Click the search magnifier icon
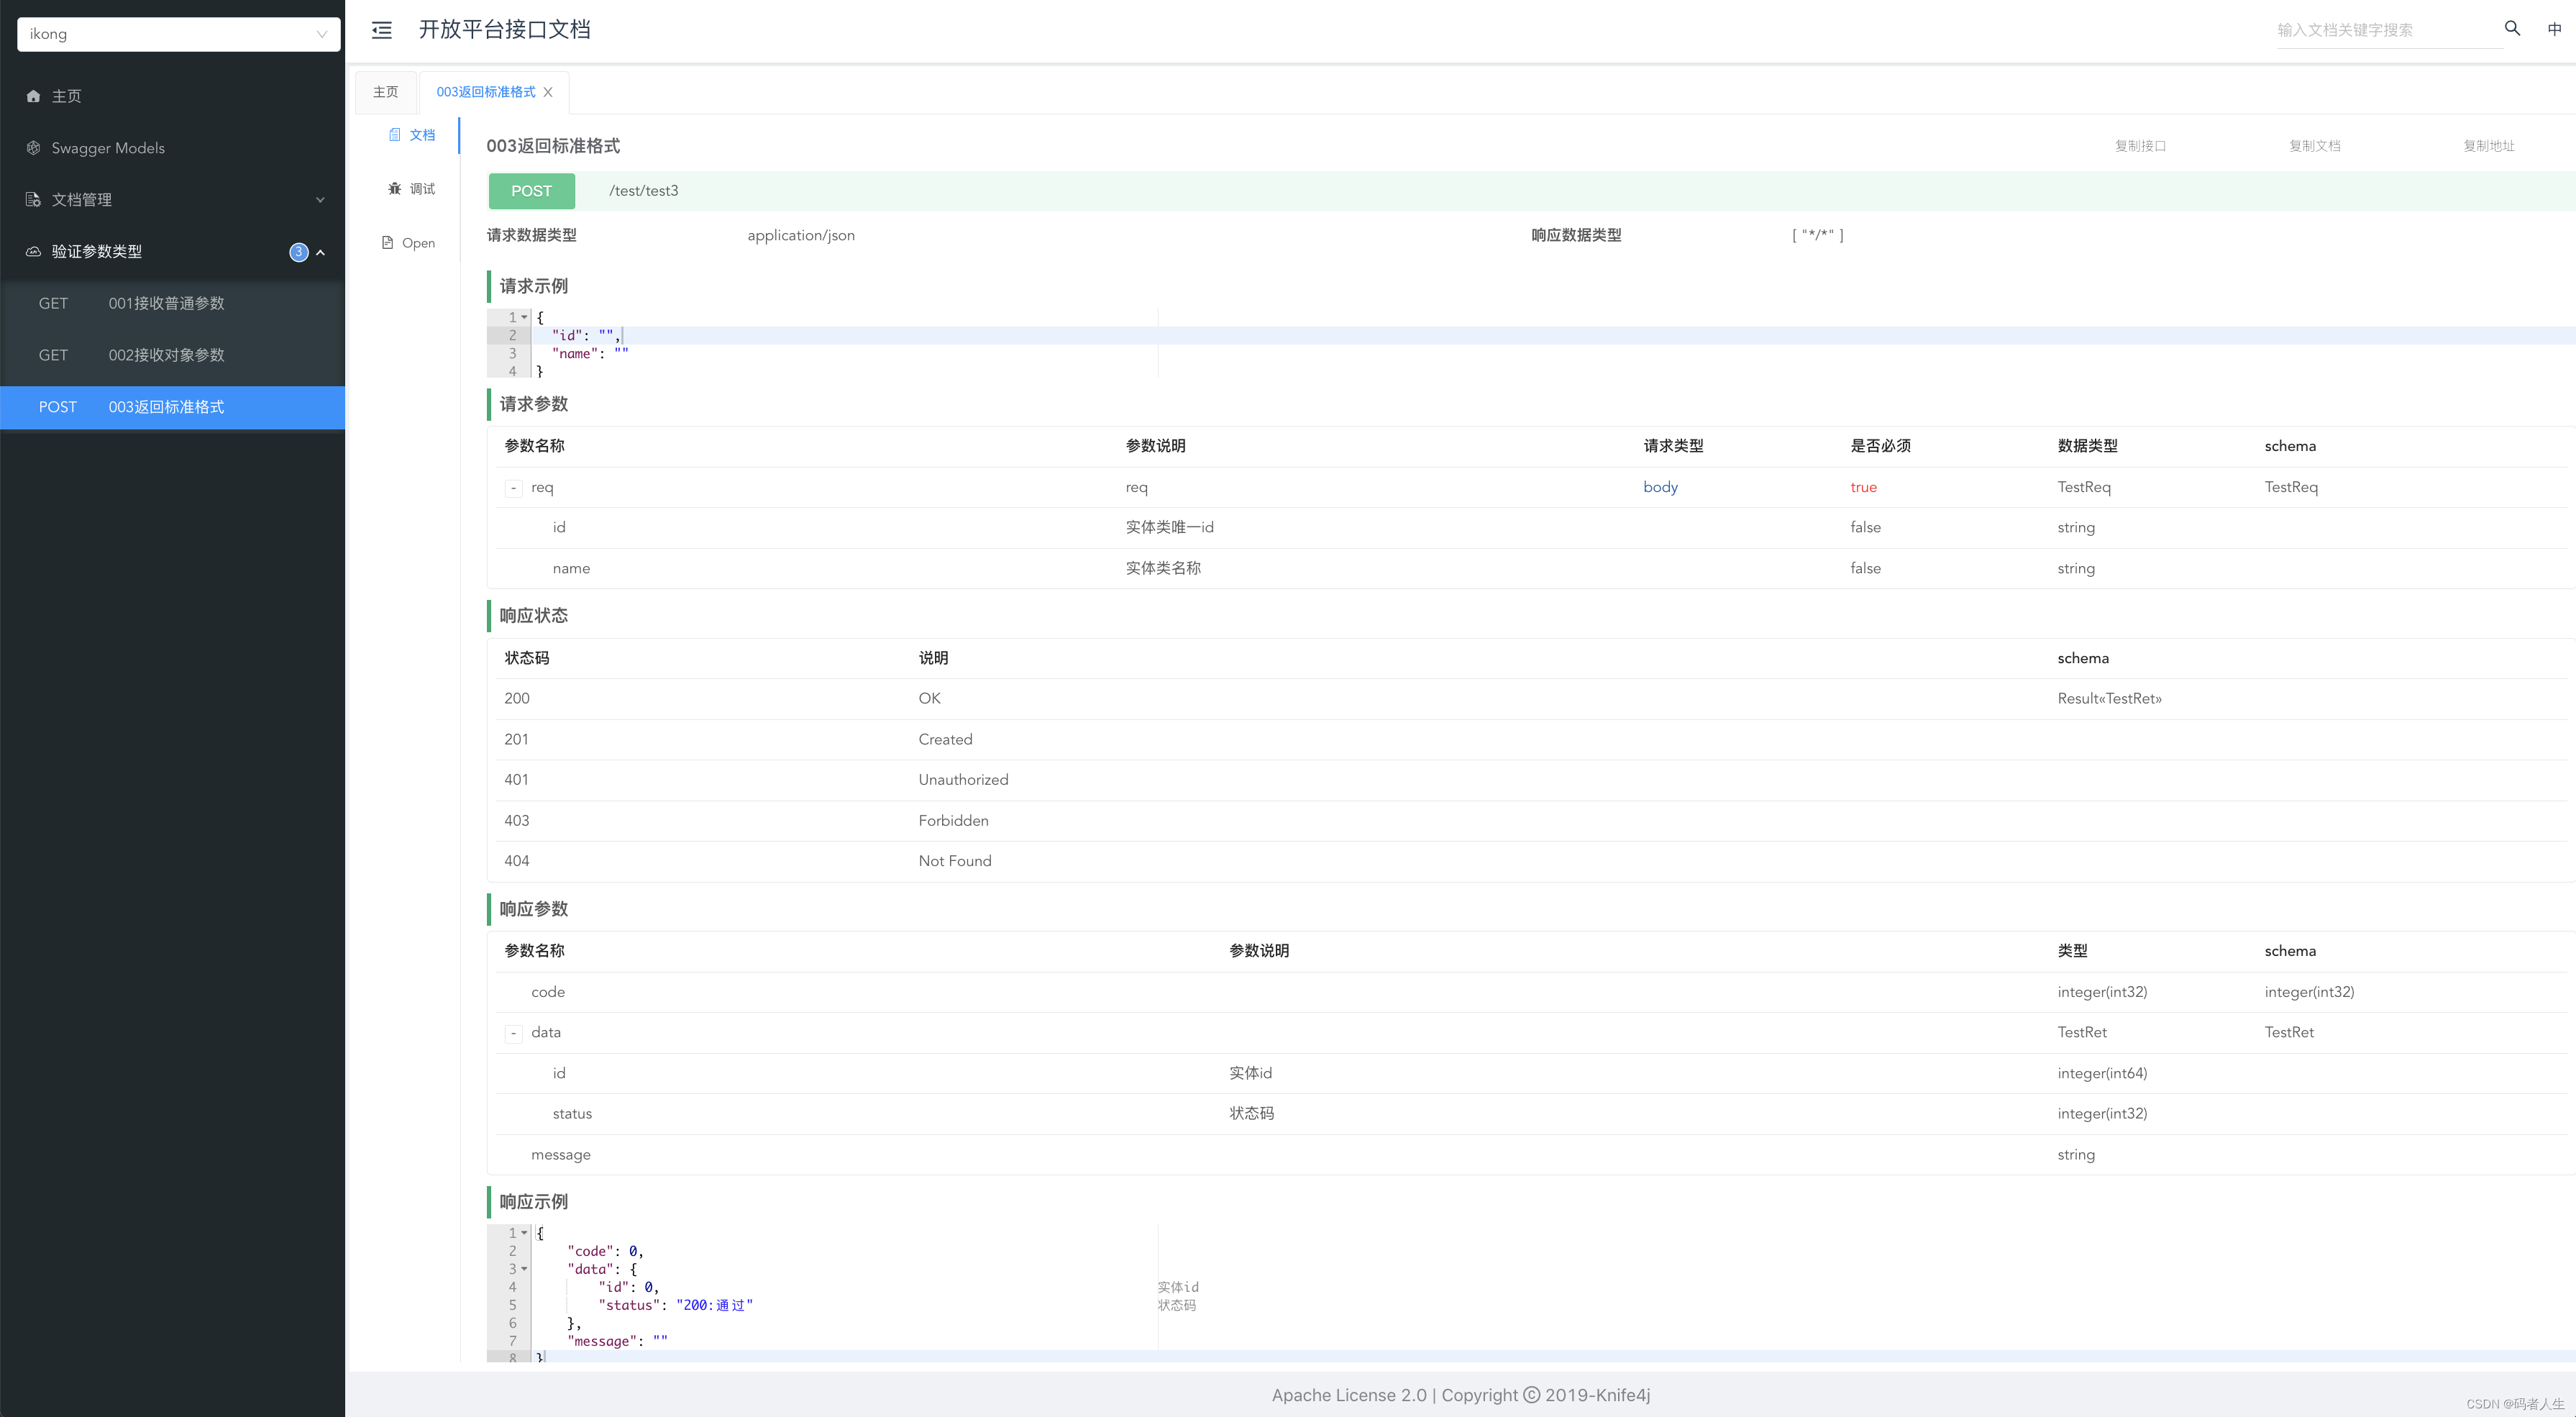Viewport: 2576px width, 1417px height. [2512, 29]
